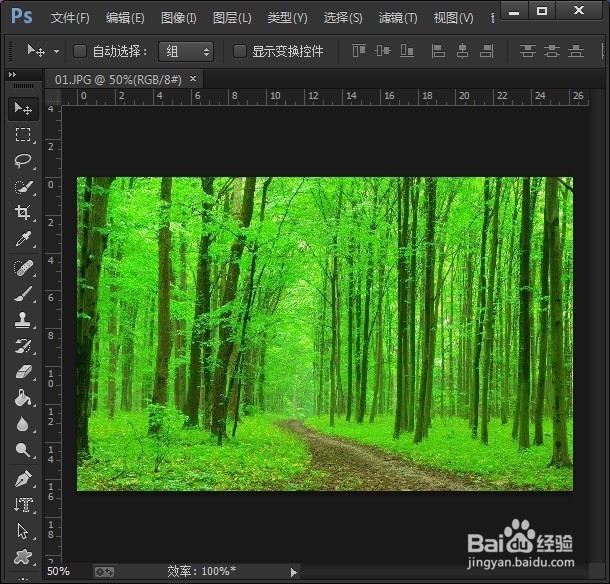610x584 pixels.
Task: Open the 文件(F) menu
Action: (x=70, y=18)
